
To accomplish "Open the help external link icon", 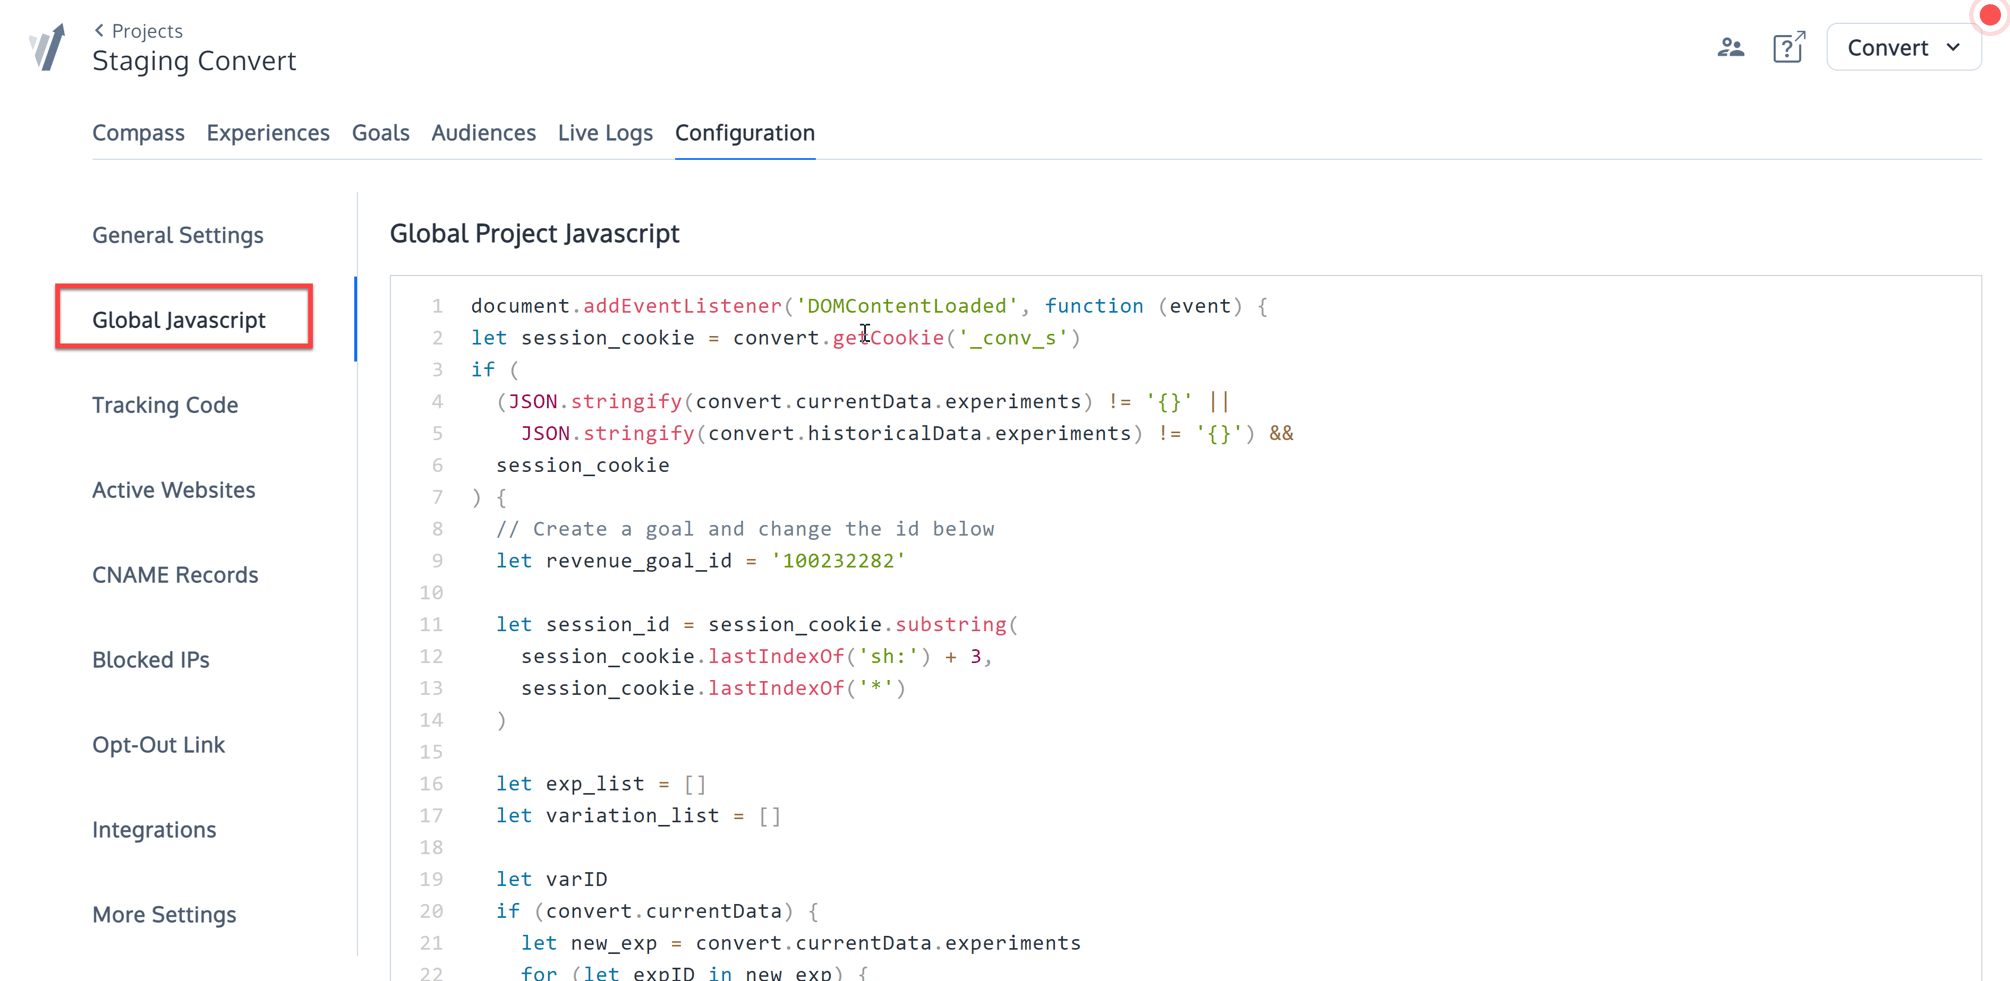I will [1789, 47].
